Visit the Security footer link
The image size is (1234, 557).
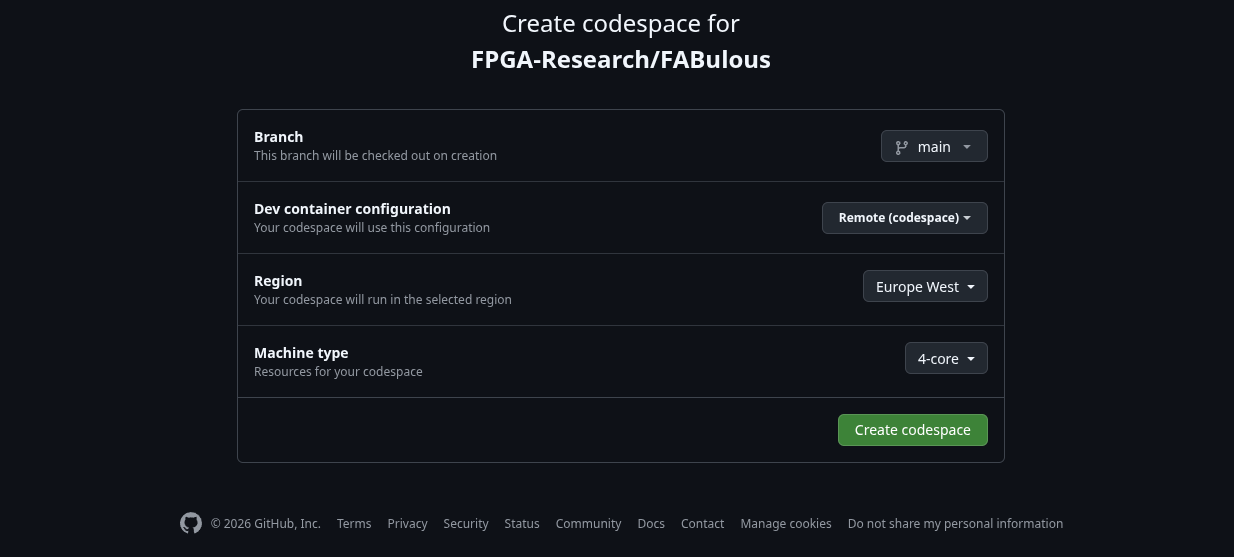[x=466, y=524]
